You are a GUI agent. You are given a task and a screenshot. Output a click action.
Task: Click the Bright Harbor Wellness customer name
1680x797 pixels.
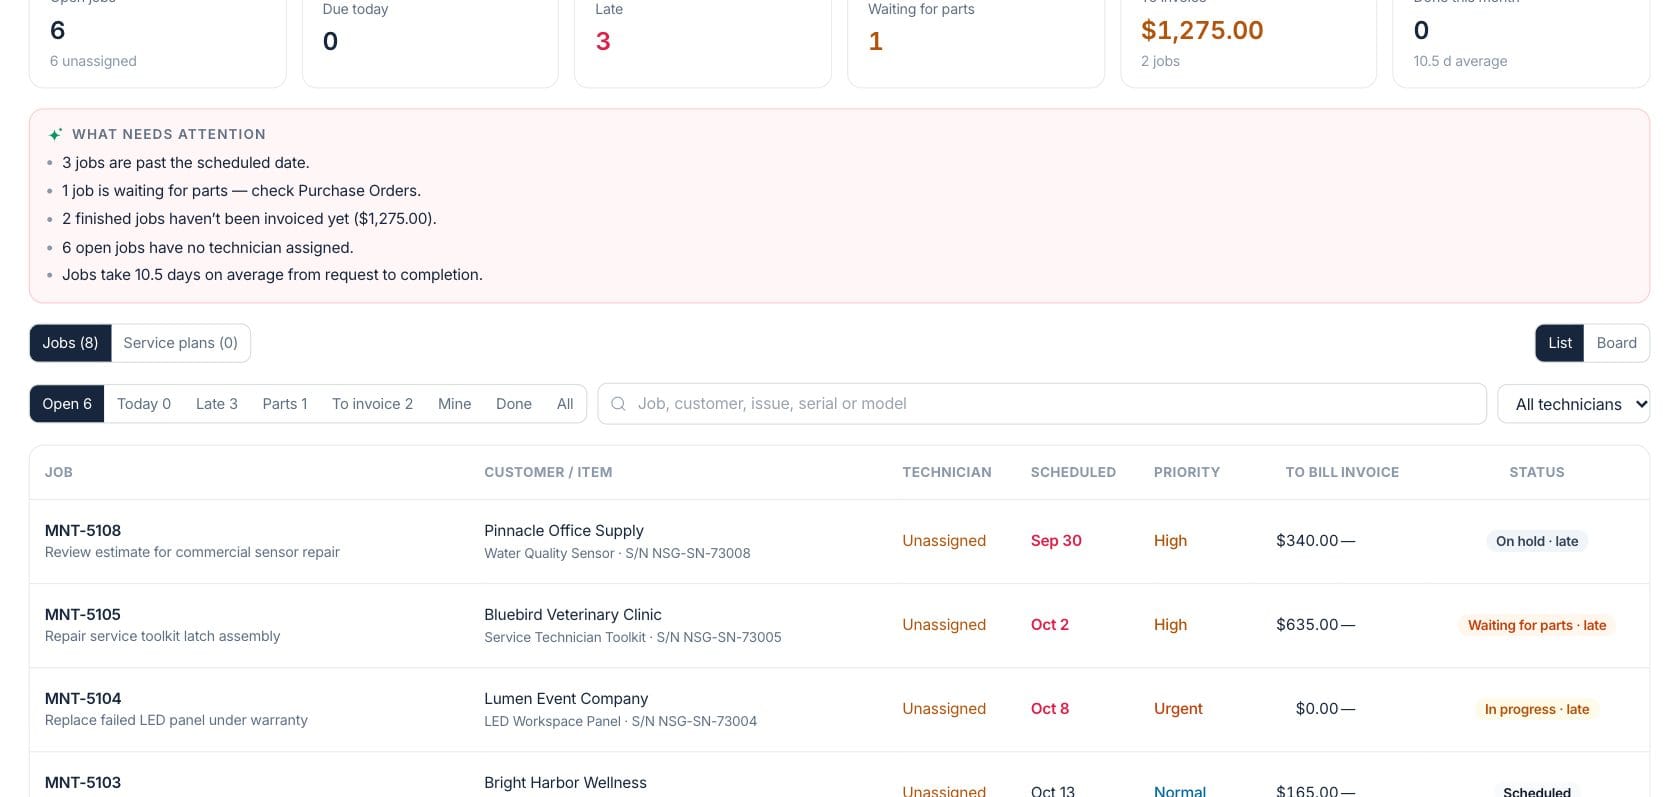[565, 783]
